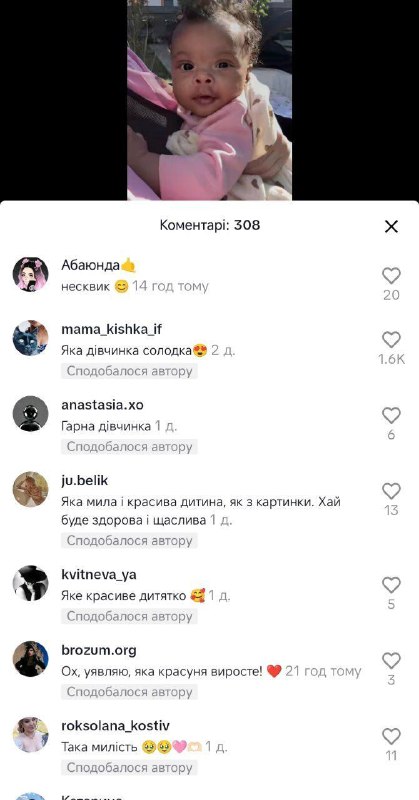Tap heart beside kvitneva_ya comment

(x=391, y=585)
